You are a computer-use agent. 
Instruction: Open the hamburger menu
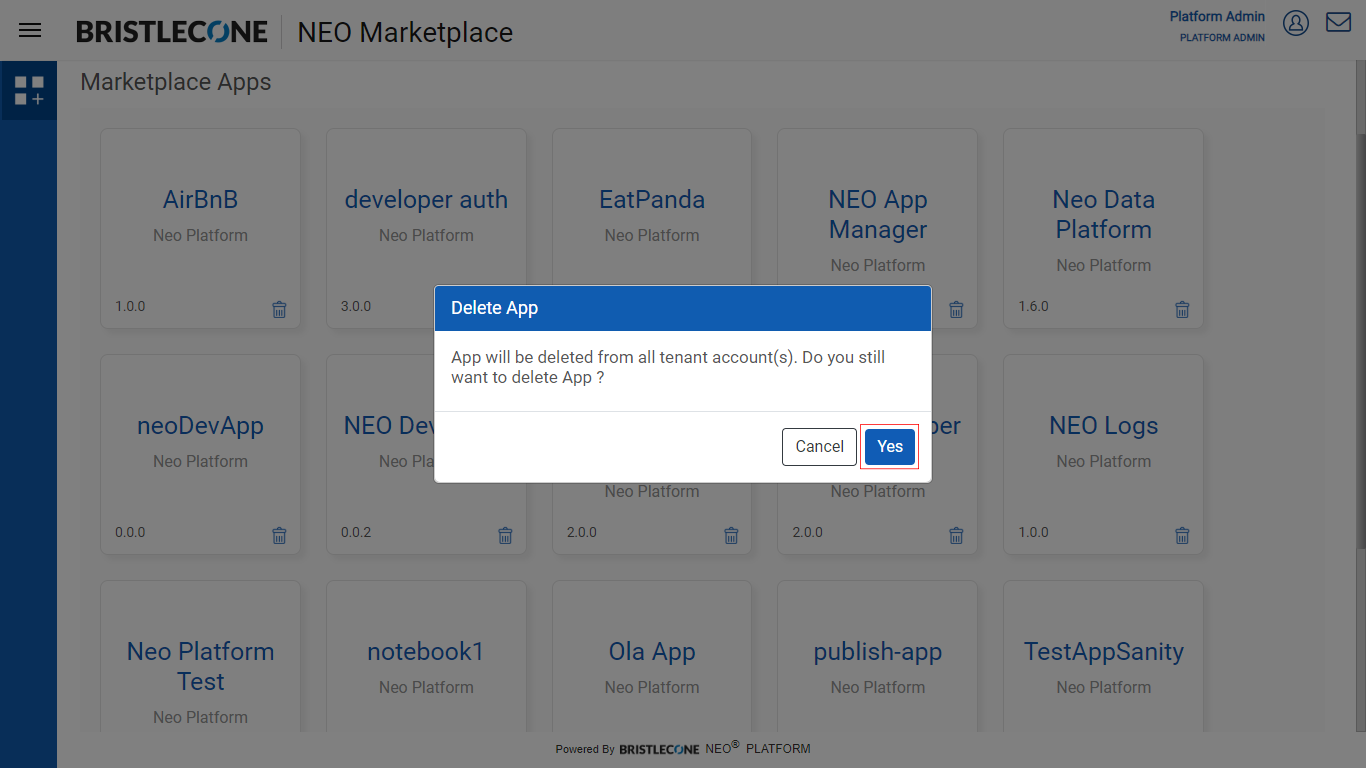click(30, 30)
